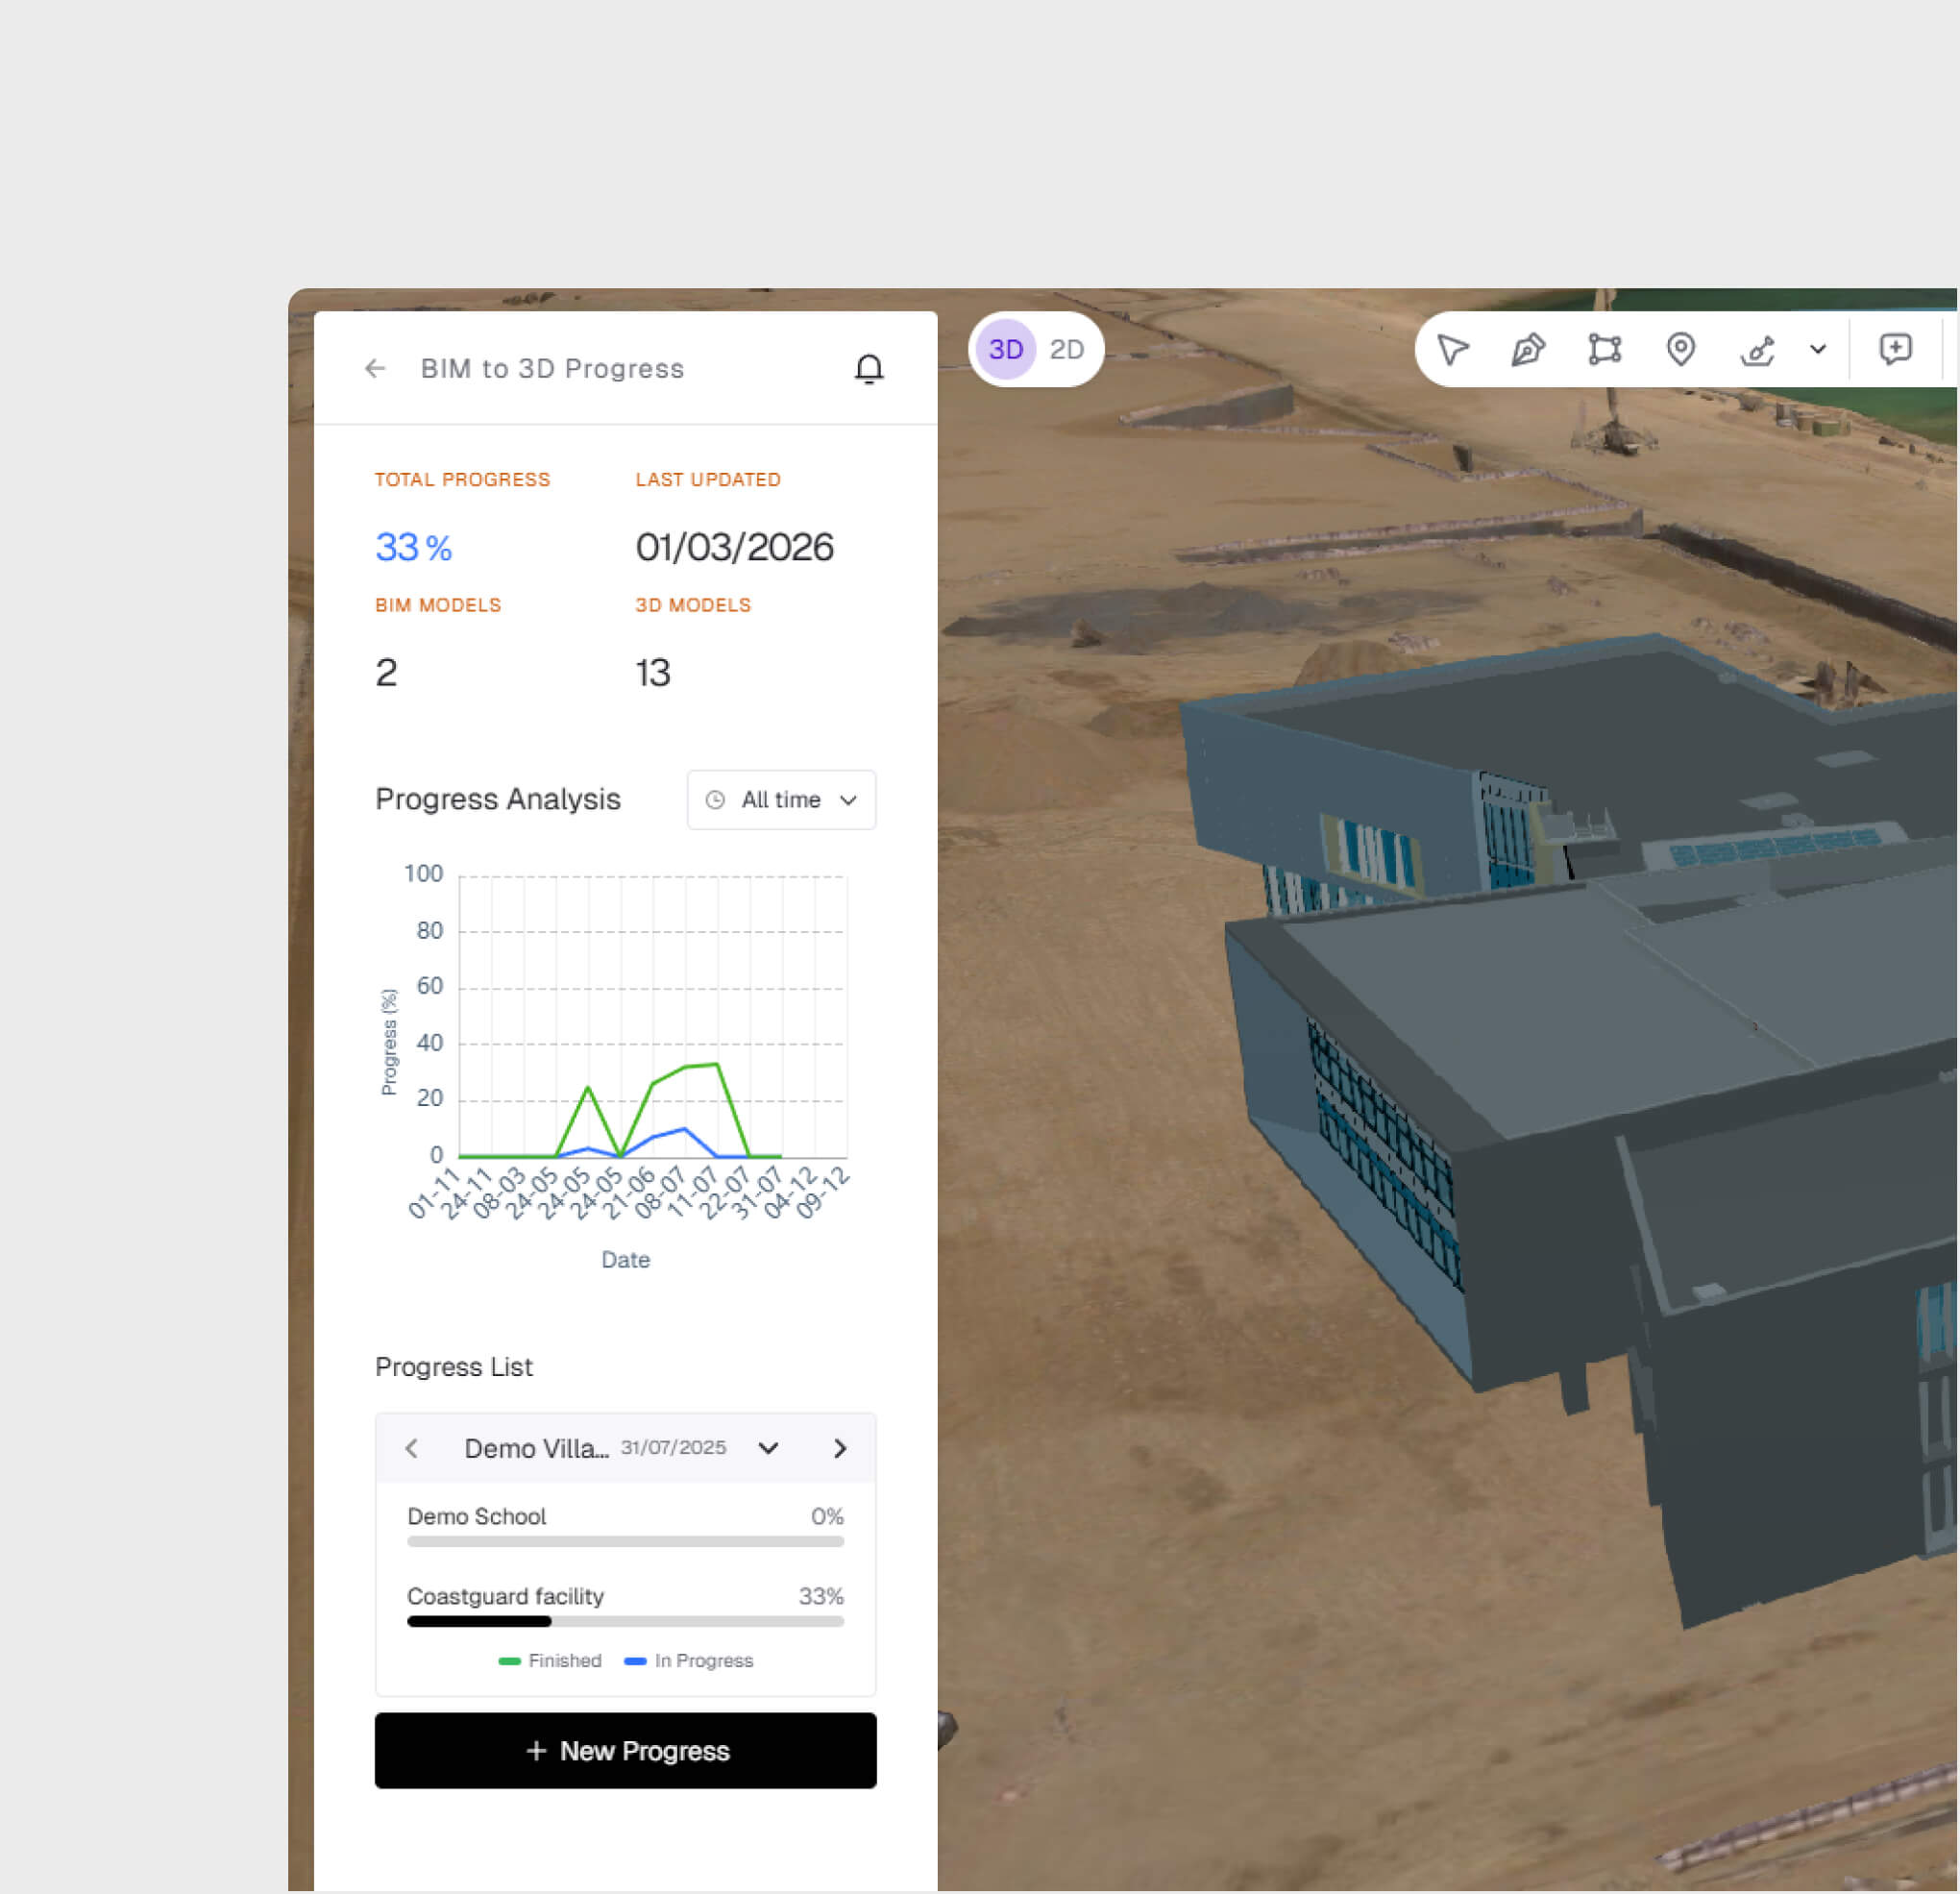Open the All time range dropdown
The height and width of the screenshot is (1894, 1960).
coord(781,800)
